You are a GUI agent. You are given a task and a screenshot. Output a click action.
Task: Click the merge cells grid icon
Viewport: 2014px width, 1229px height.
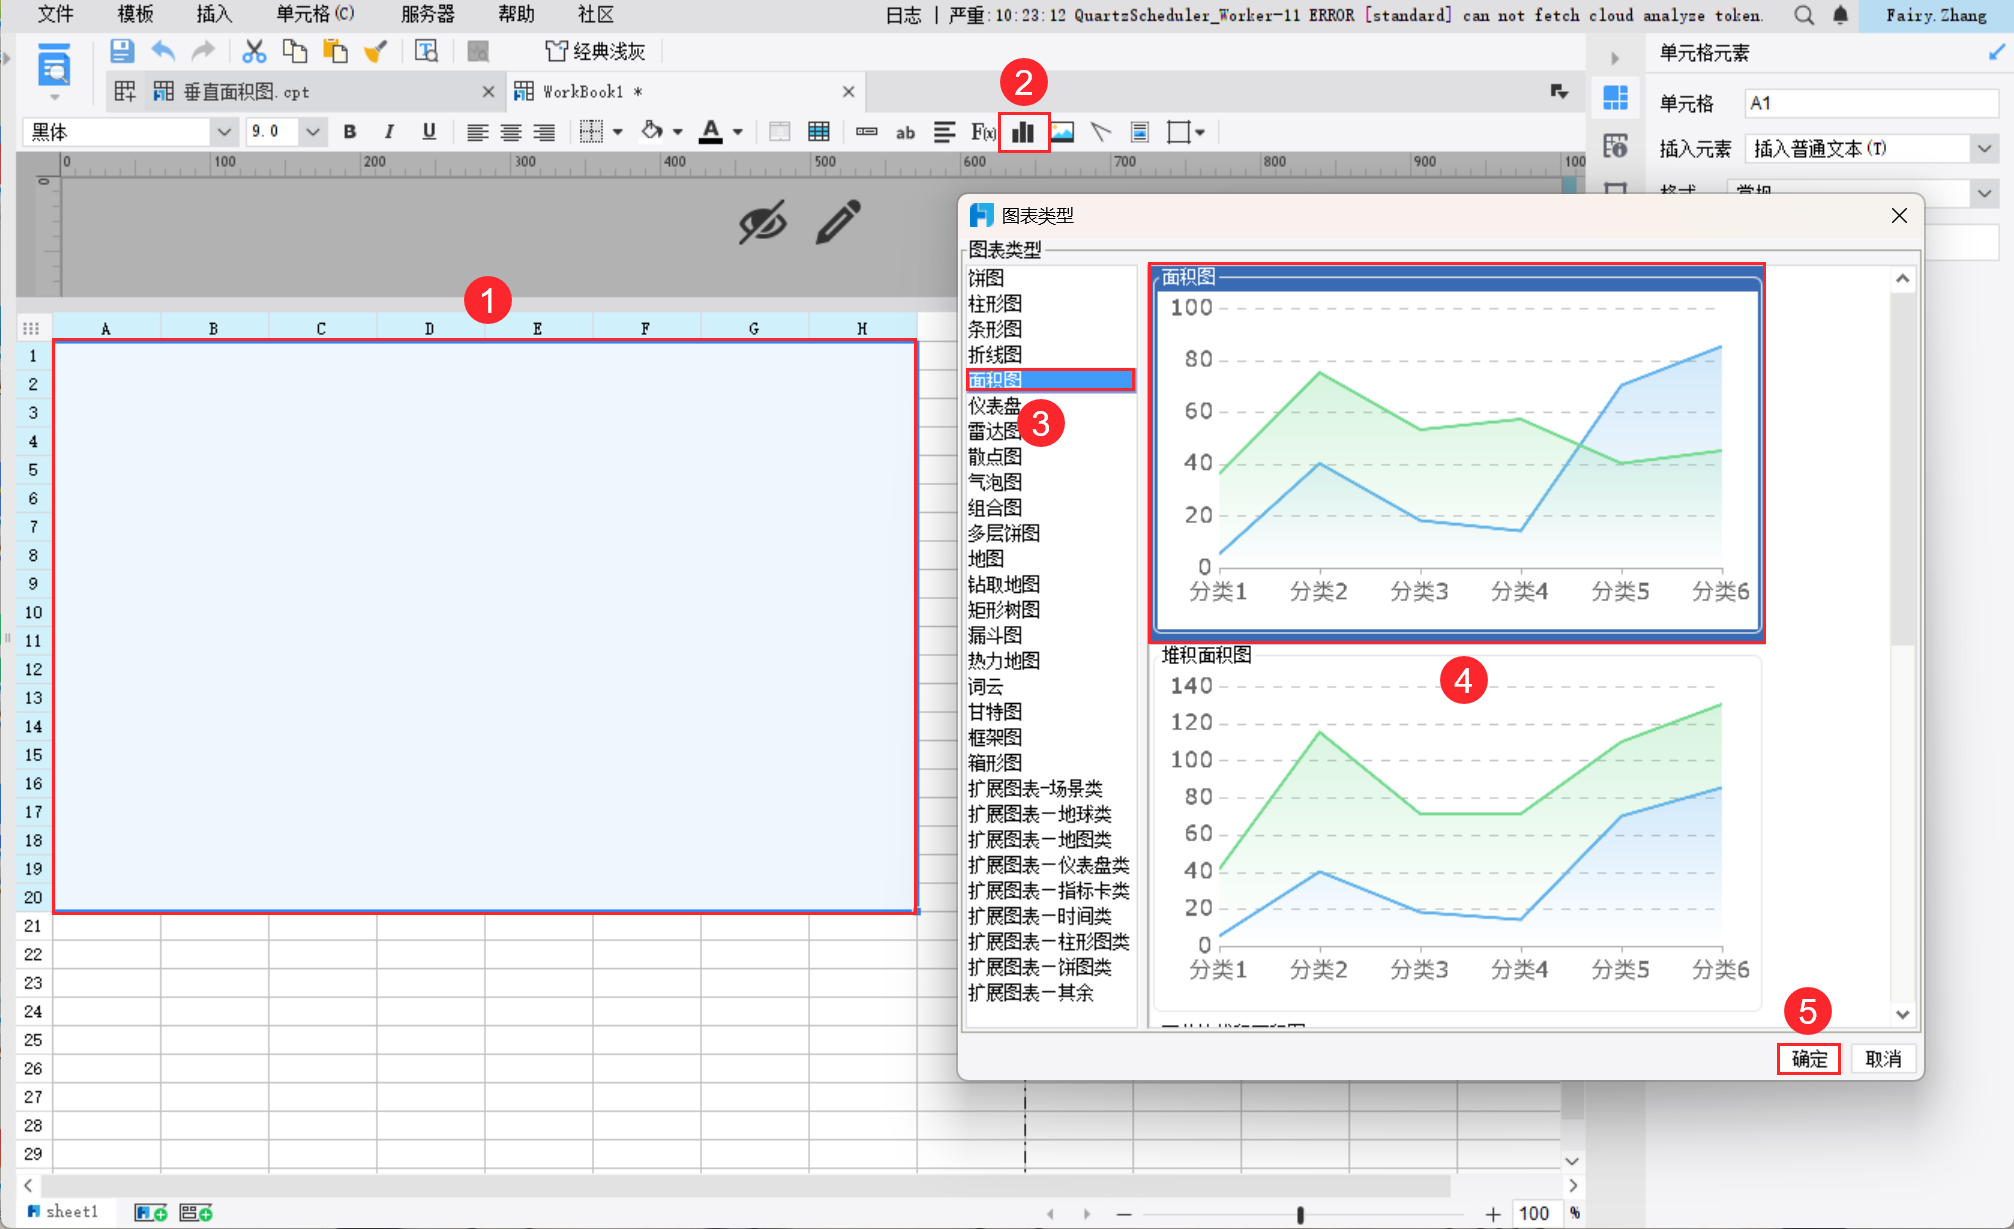(818, 132)
